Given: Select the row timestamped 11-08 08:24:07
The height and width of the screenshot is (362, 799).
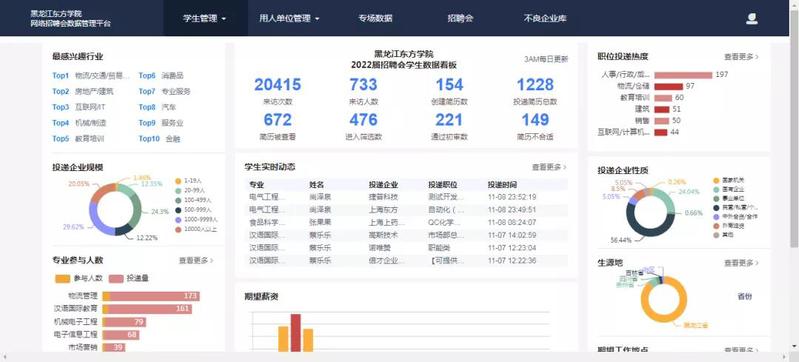Looking at the screenshot, I should [406, 222].
